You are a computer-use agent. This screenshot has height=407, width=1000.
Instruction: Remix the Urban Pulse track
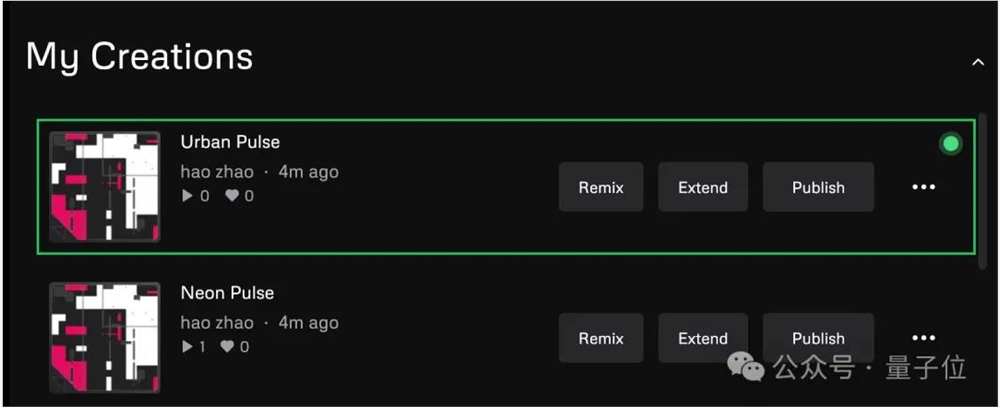pos(601,187)
